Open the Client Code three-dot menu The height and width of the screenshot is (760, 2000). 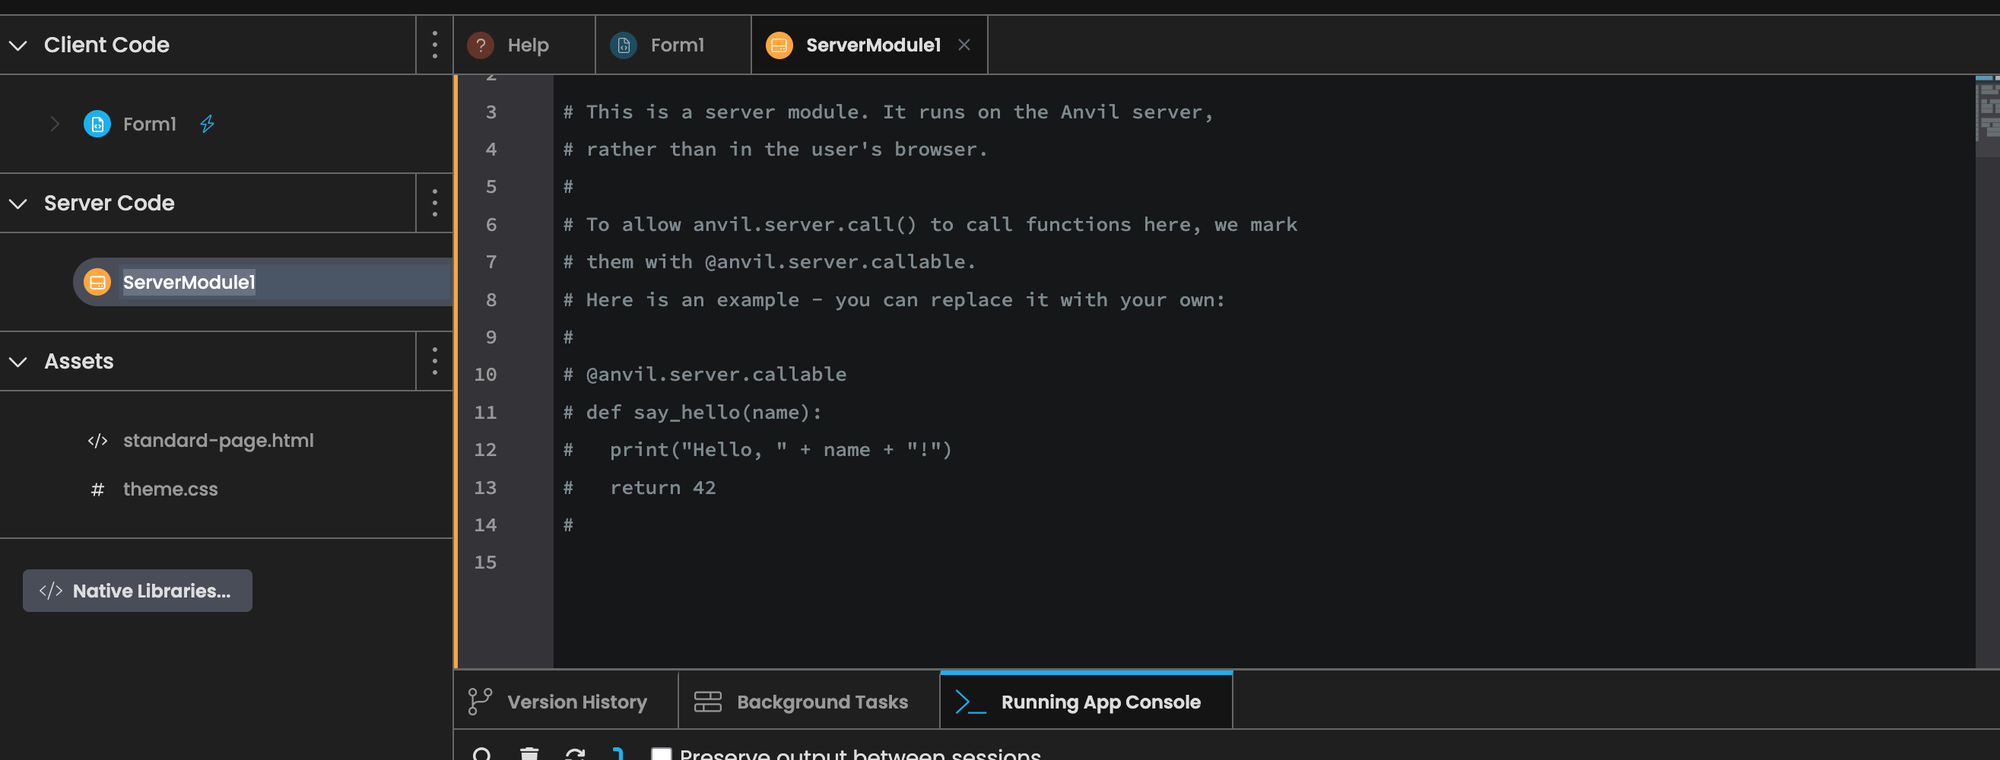tap(434, 45)
